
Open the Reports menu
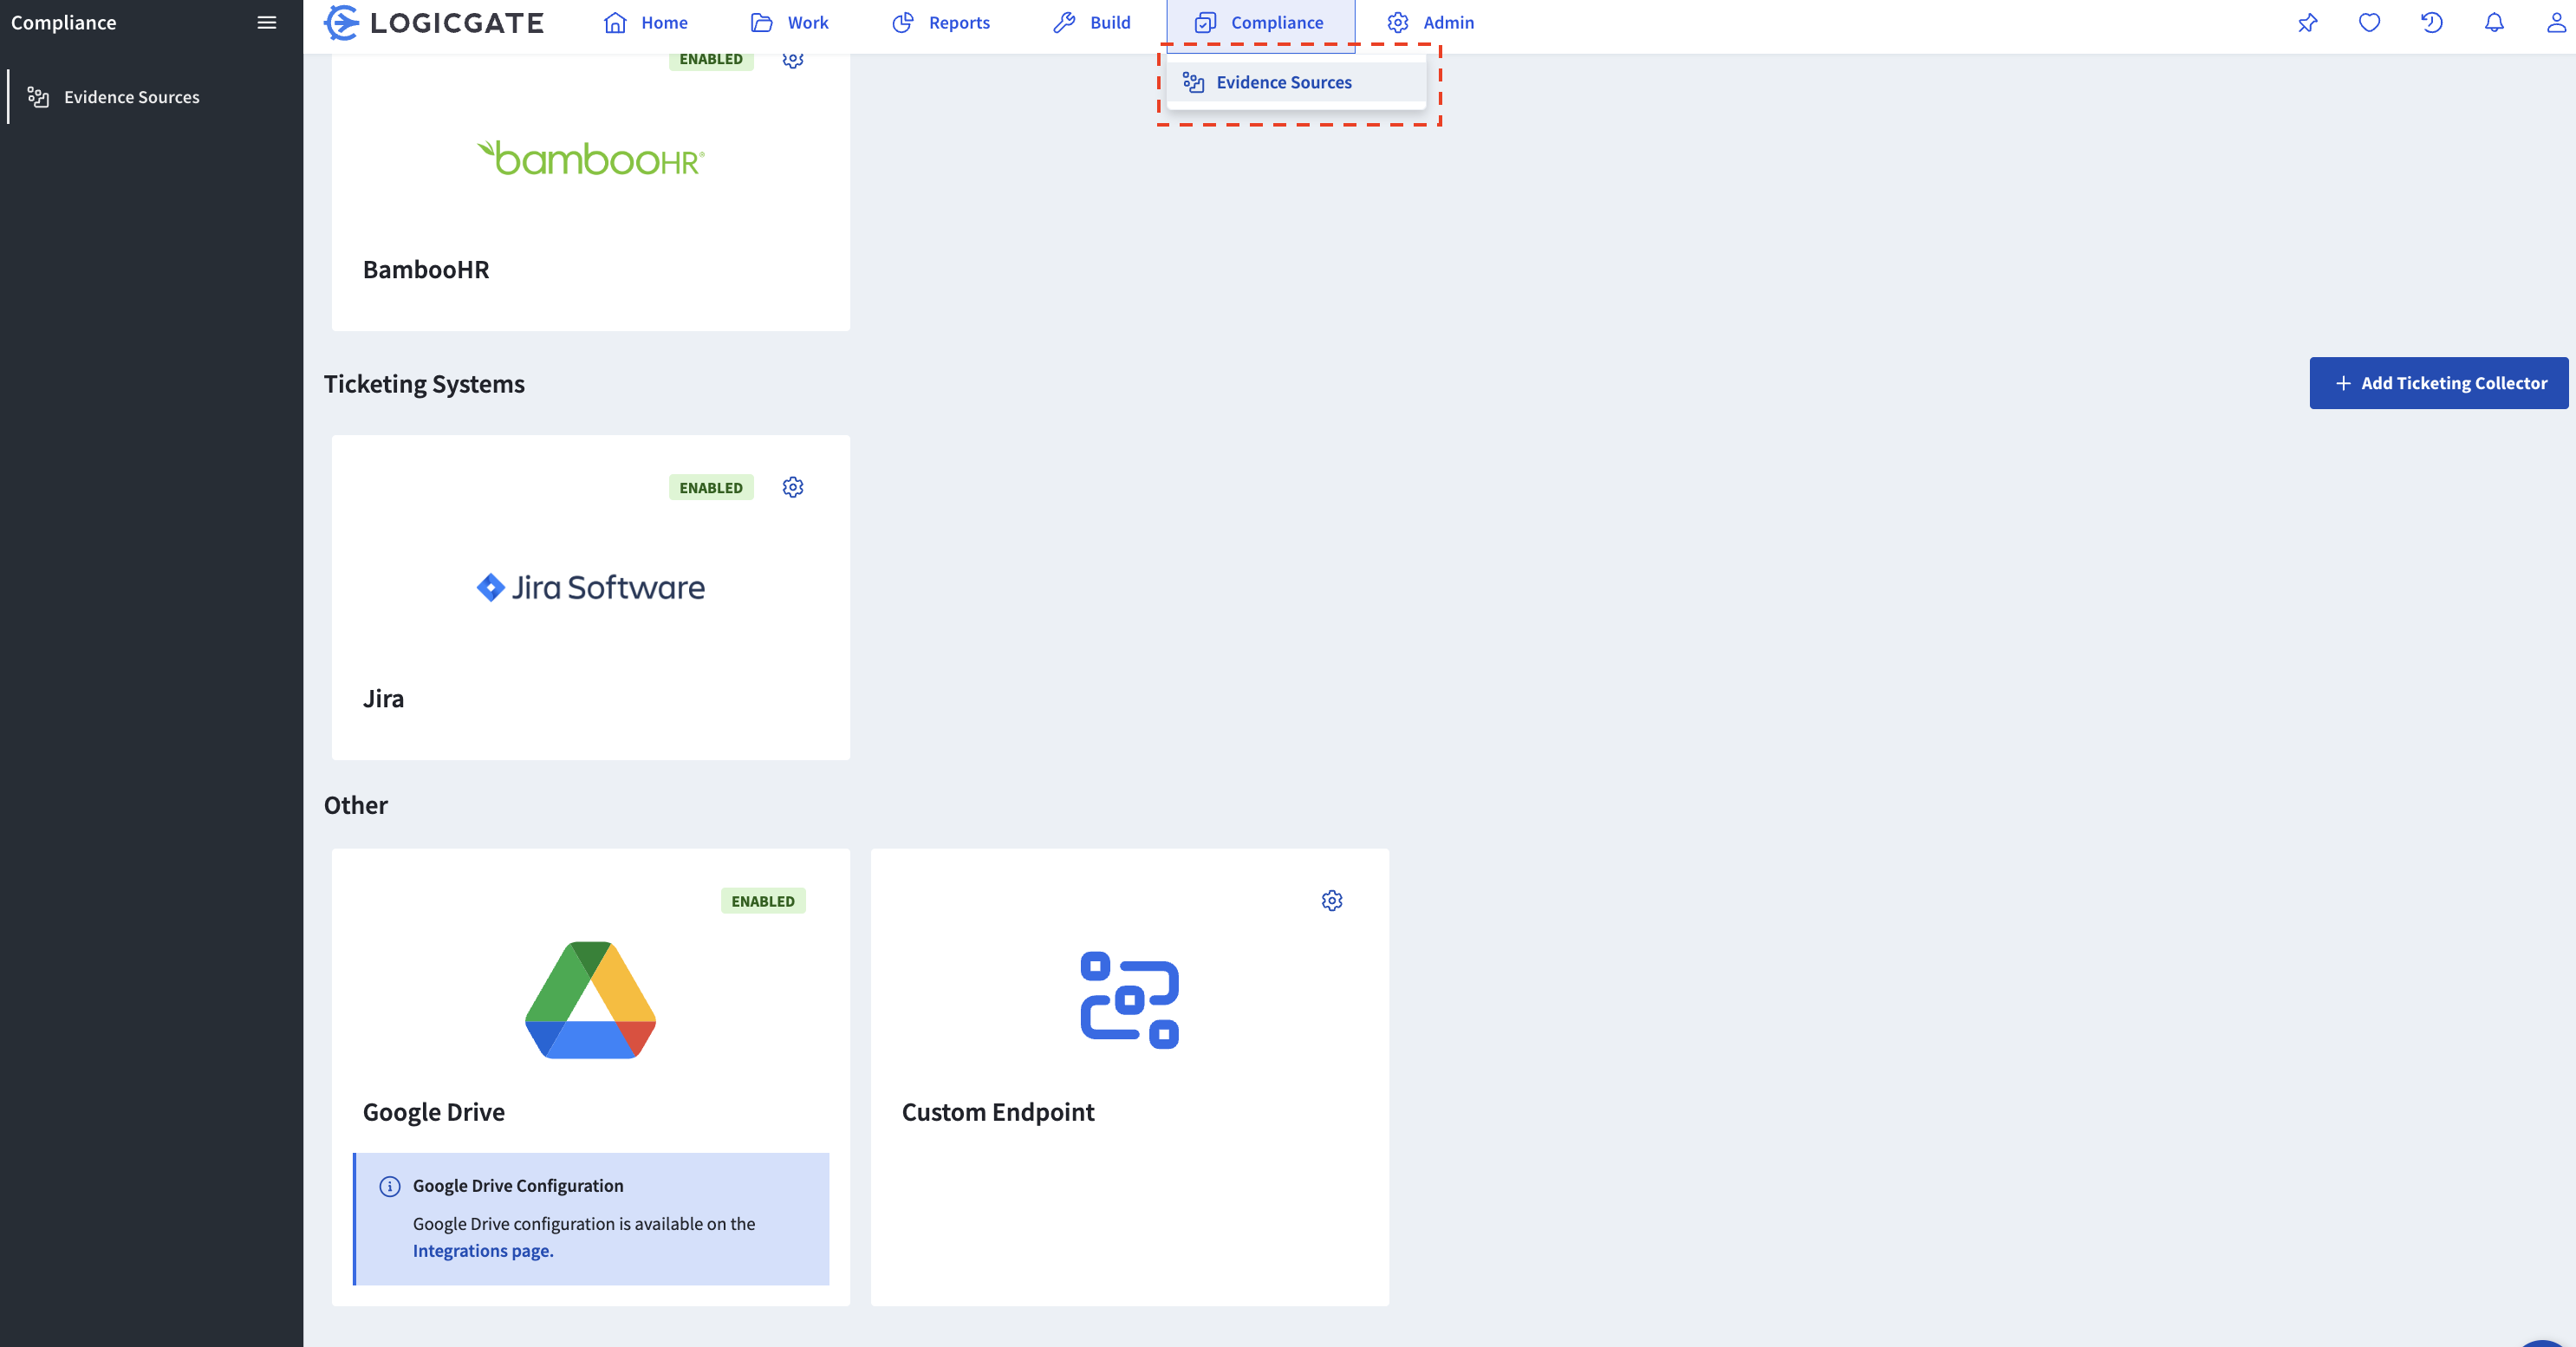click(x=940, y=22)
